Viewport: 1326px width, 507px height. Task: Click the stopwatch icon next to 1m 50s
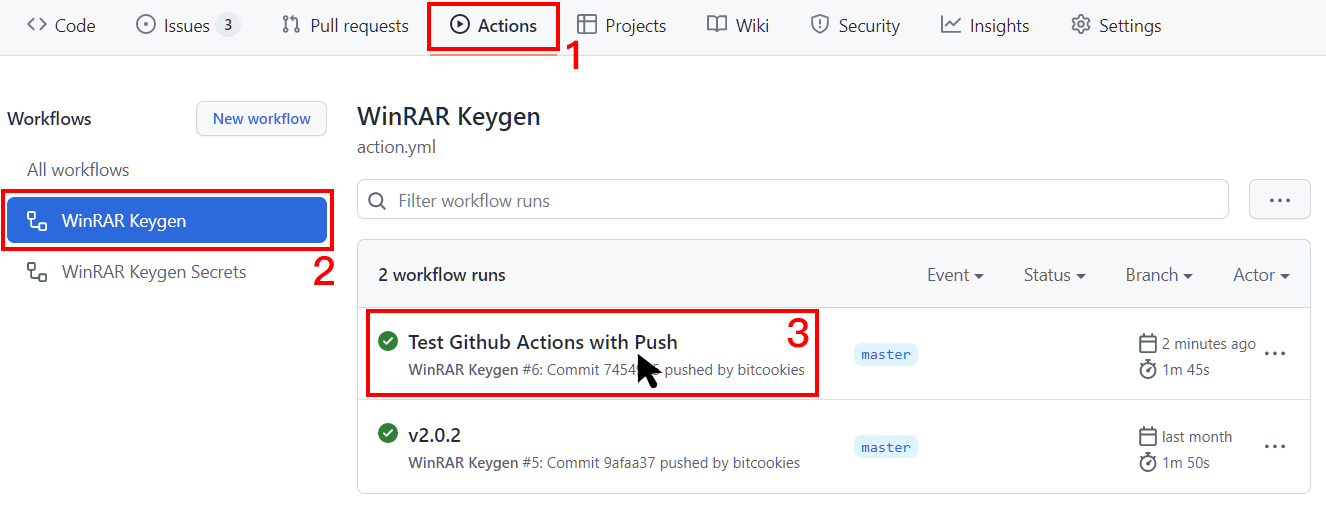(1148, 462)
